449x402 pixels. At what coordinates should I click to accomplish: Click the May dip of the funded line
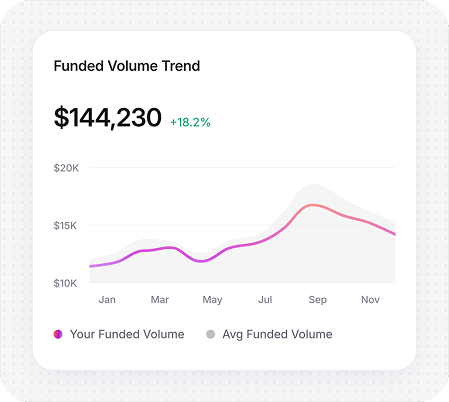click(x=201, y=261)
